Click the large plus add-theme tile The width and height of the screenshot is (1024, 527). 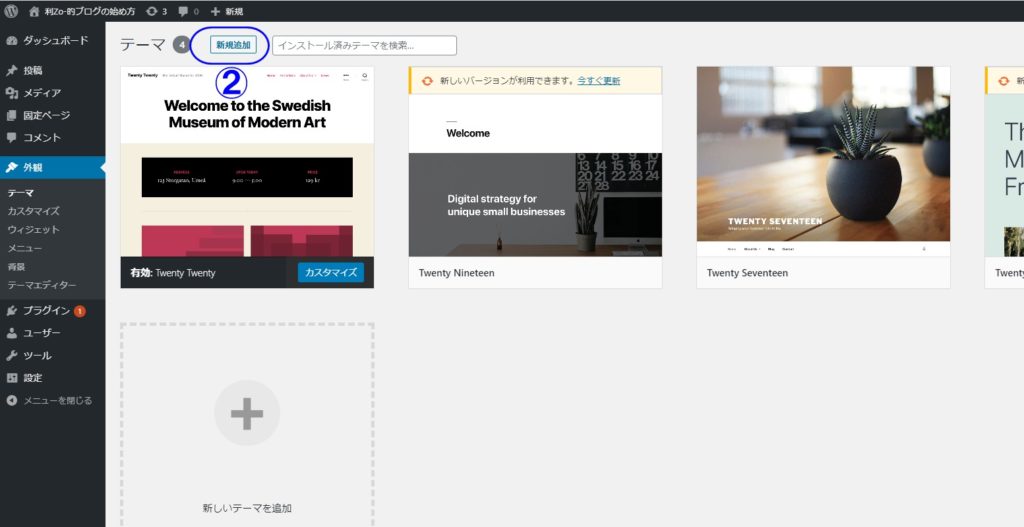(x=247, y=413)
